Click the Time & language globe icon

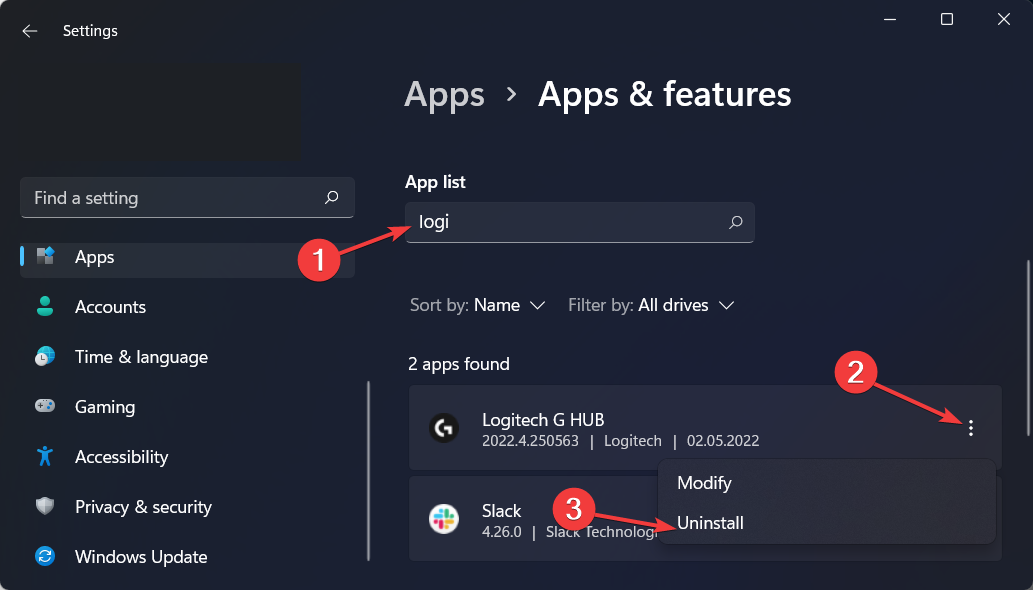point(45,357)
